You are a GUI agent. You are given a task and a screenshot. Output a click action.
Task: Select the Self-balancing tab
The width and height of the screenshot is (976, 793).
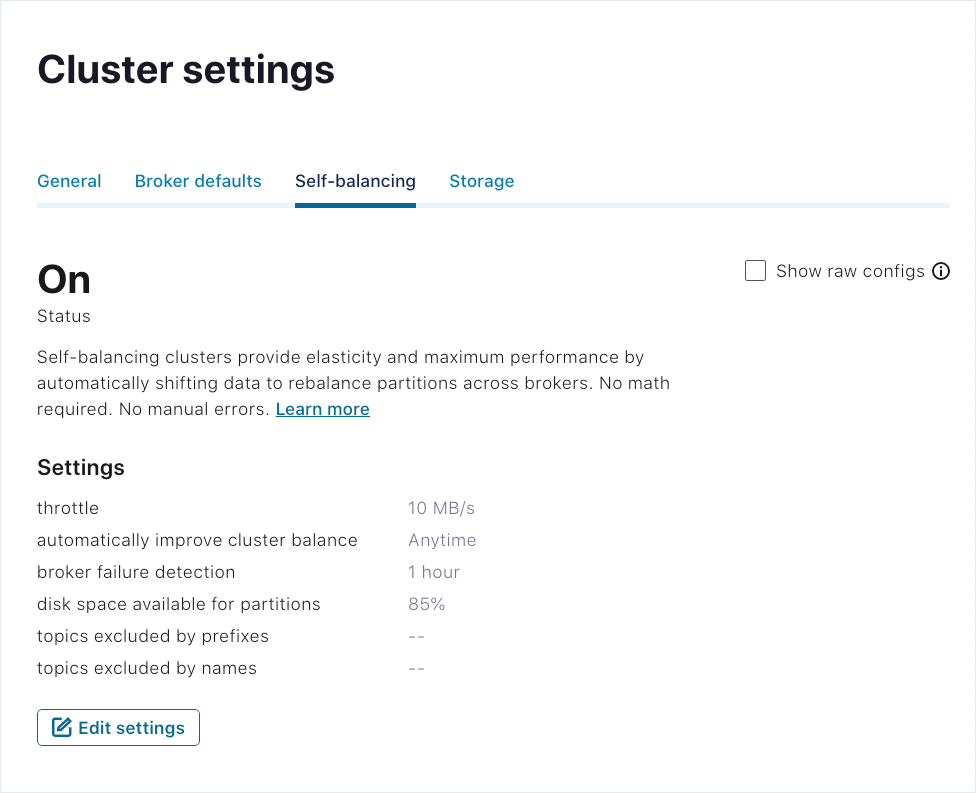[355, 181]
